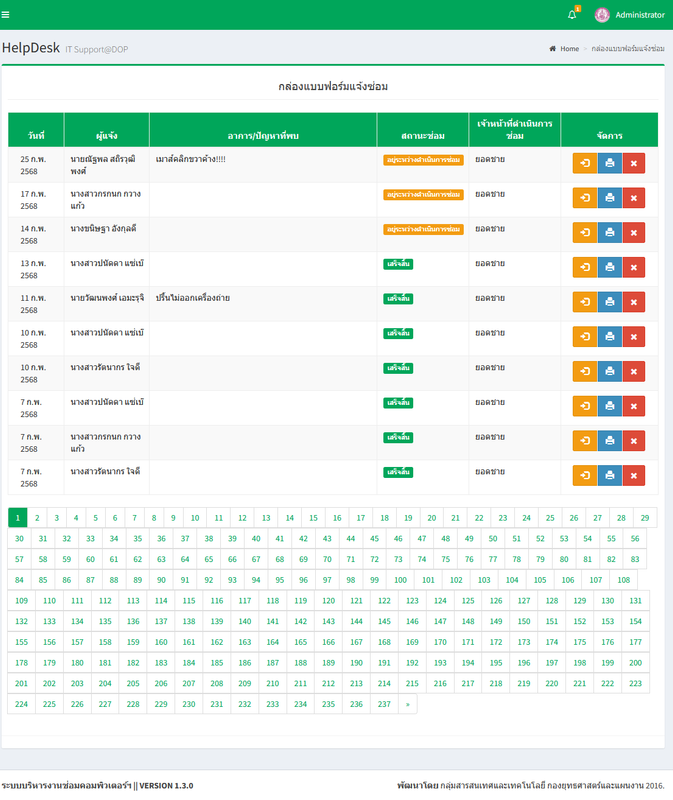
Task: Delete the 13 ก.พ. 2568 request
Action: pyautogui.click(x=634, y=267)
